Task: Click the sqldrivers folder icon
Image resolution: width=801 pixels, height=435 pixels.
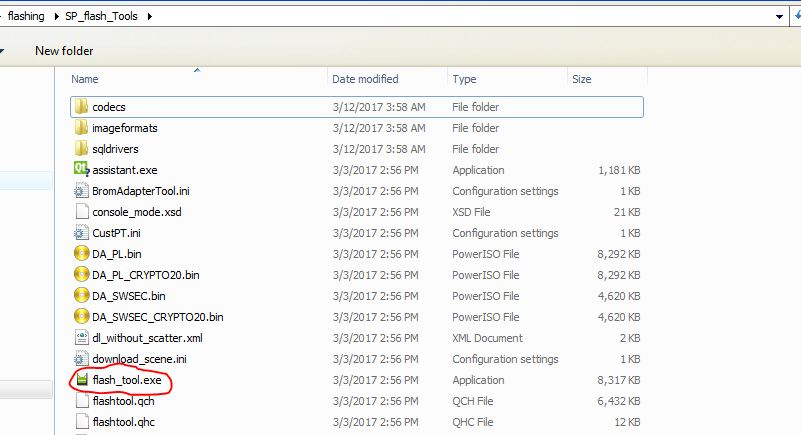Action: pyautogui.click(x=81, y=149)
